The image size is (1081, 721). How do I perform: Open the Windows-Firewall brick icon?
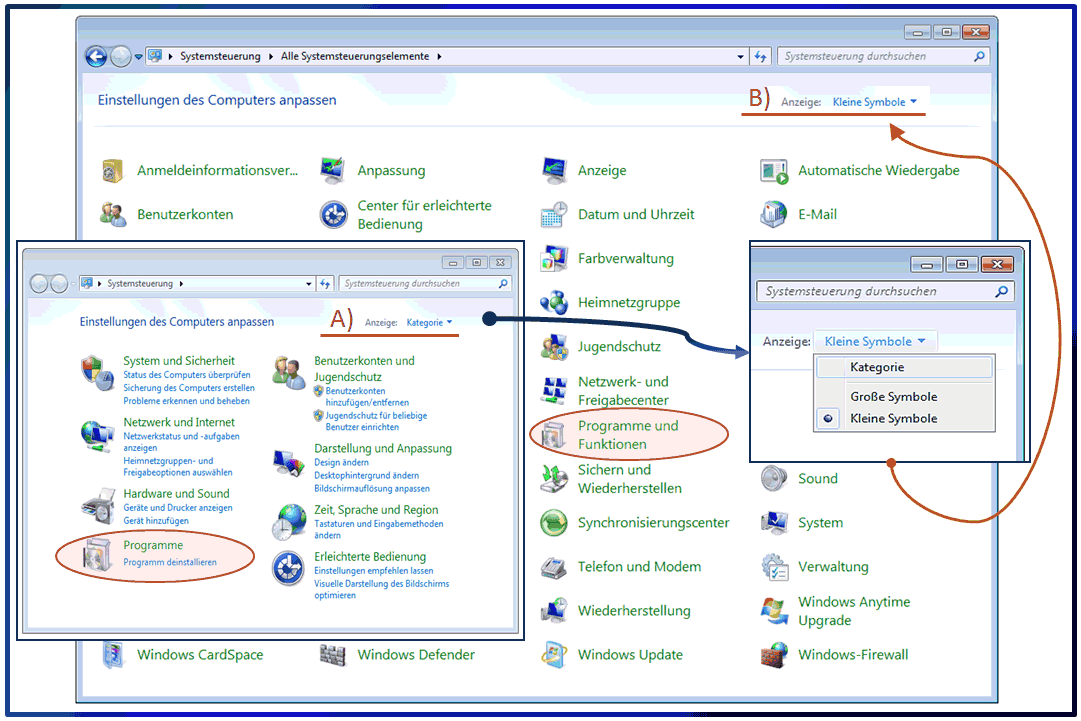(774, 655)
